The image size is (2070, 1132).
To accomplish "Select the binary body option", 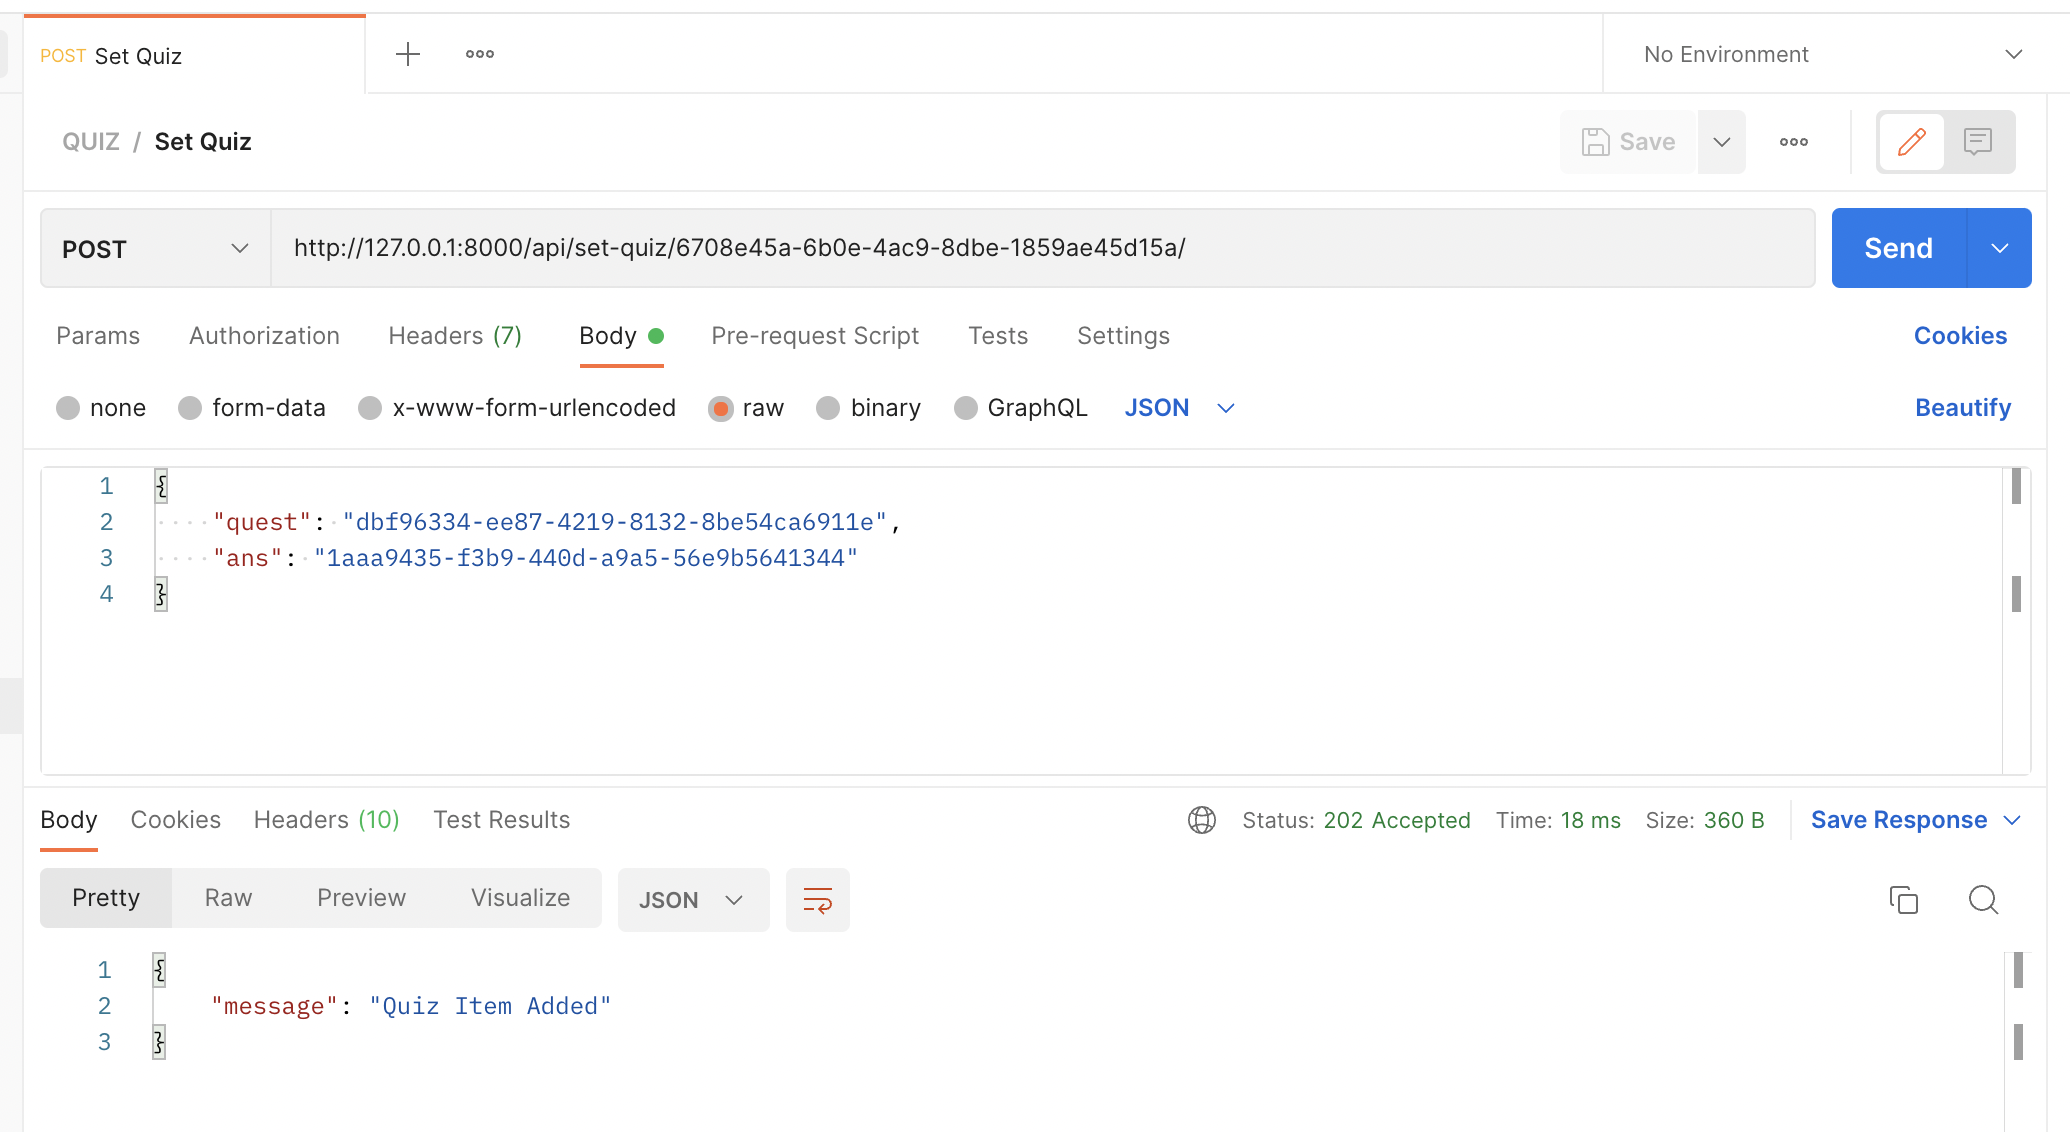I will 828,408.
